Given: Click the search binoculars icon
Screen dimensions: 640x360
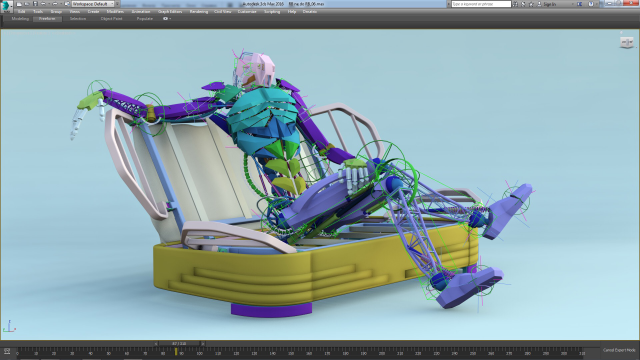Looking at the screenshot, I should pyautogui.click(x=515, y=4).
